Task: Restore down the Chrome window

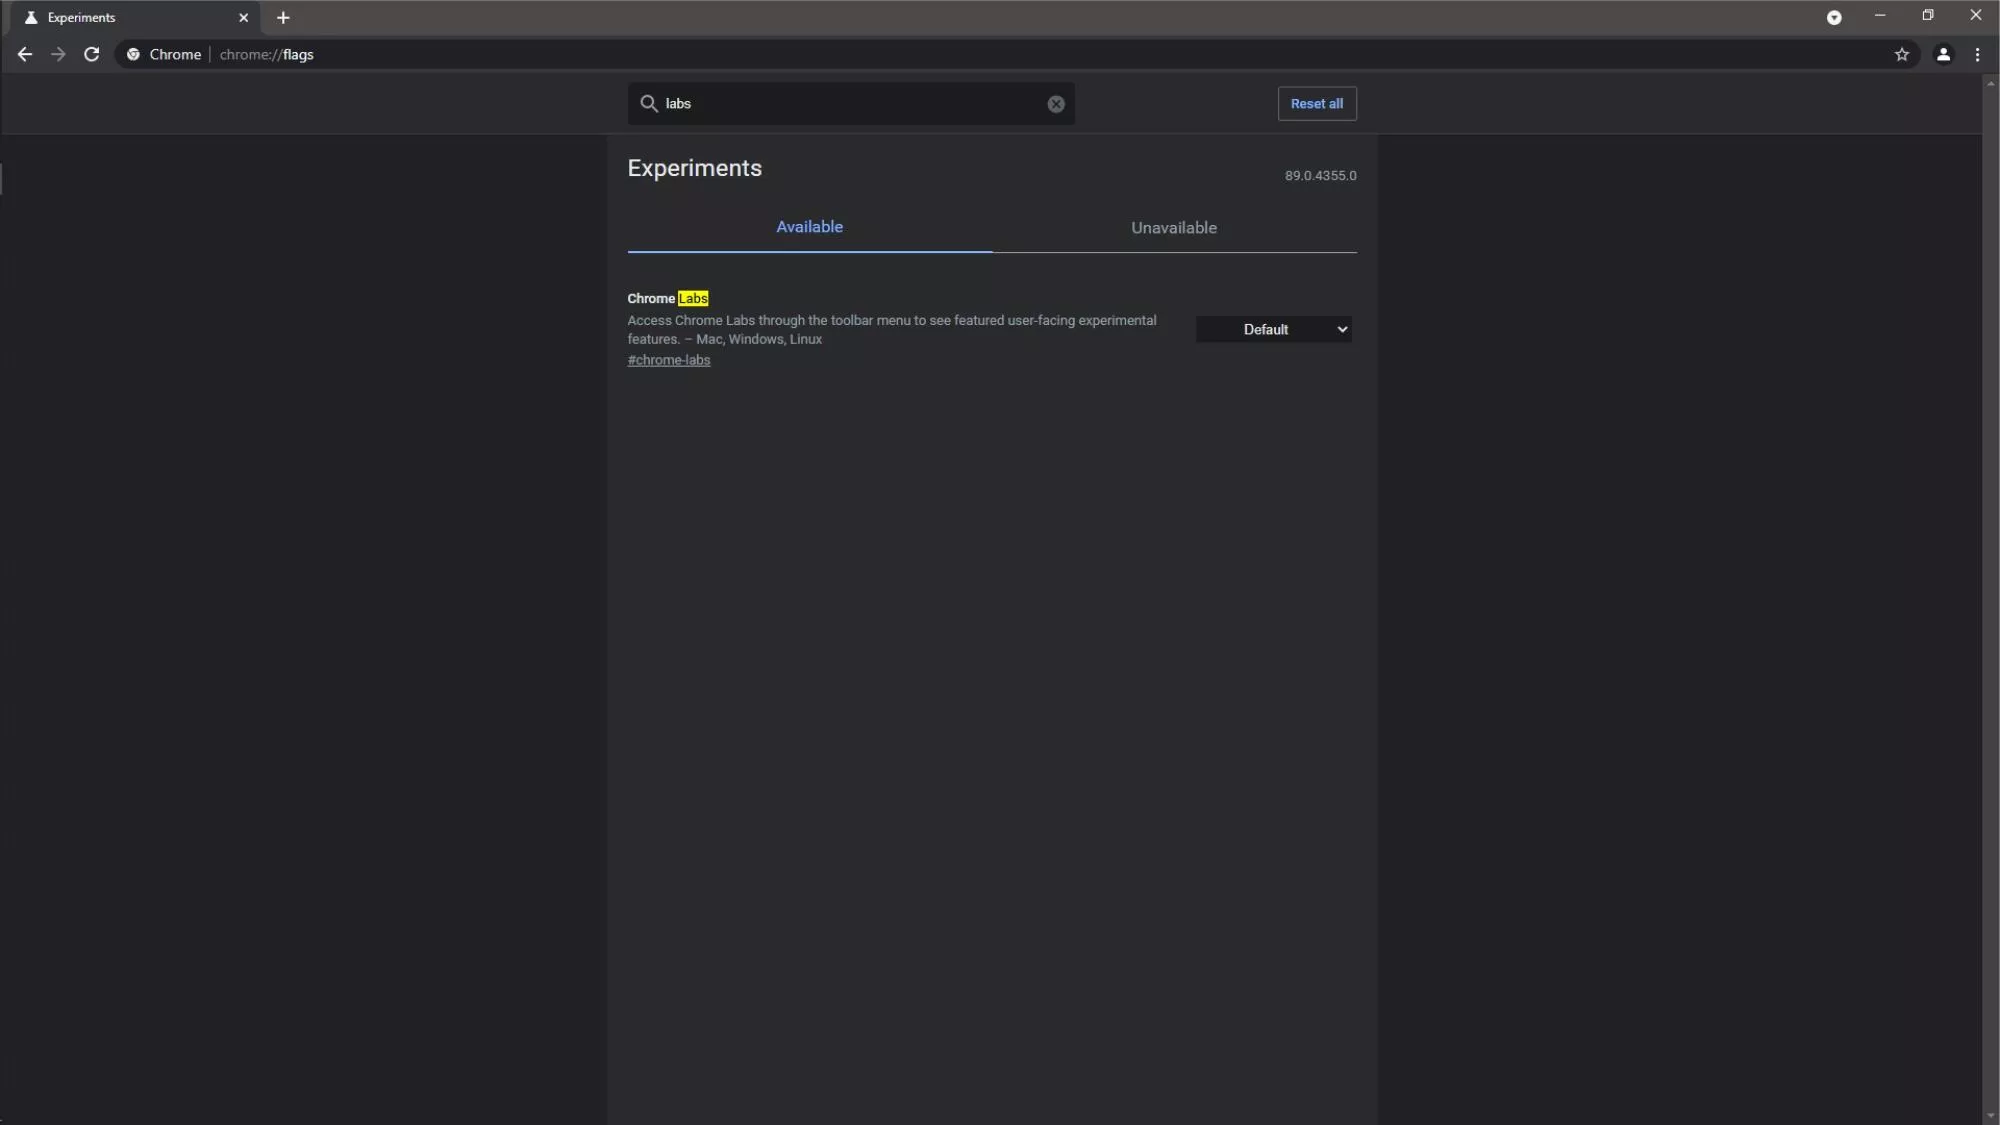Action: coord(1928,15)
